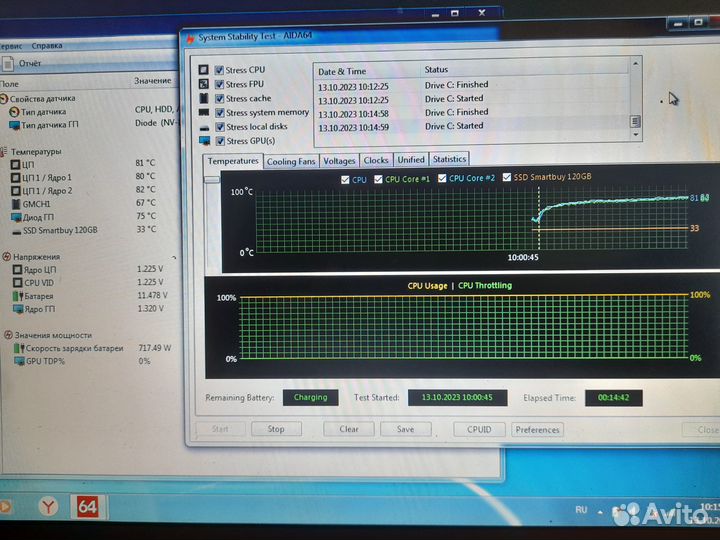The width and height of the screenshot is (720, 540).
Task: Click the Ядро ГП monitor icon
Action: coord(18,309)
